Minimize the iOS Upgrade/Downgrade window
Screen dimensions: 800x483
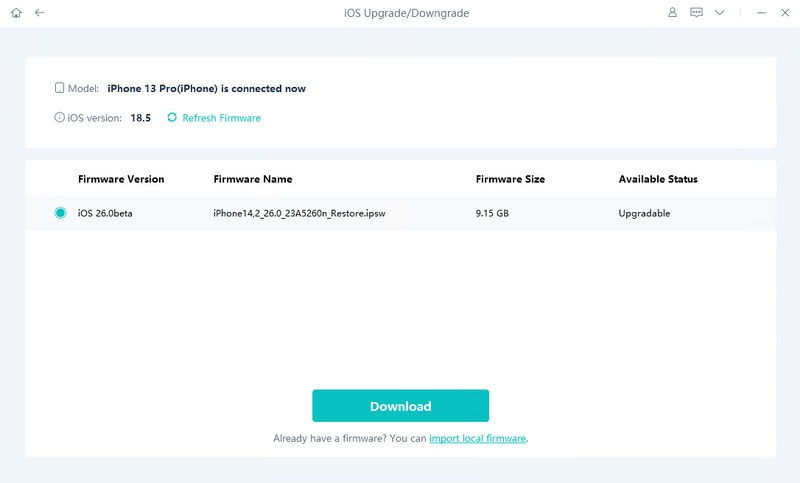pos(761,13)
